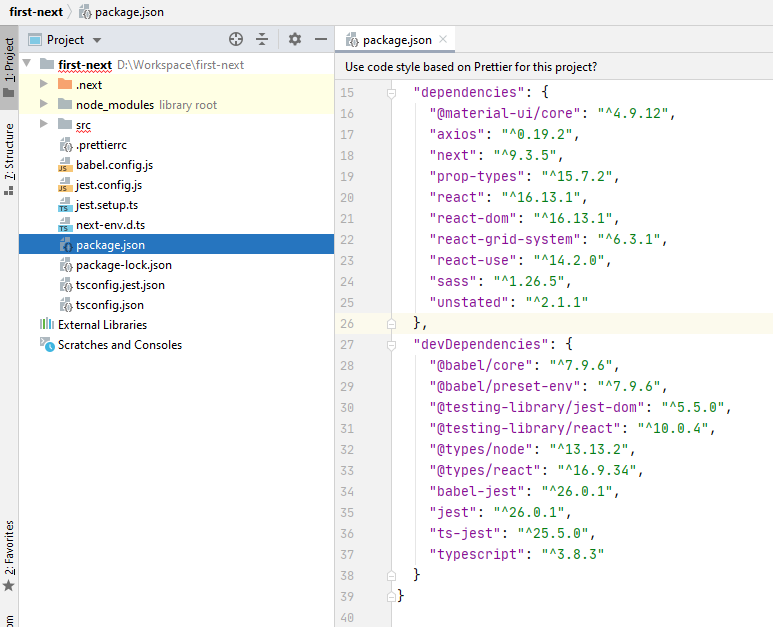Open the Project view dropdown arrow
This screenshot has width=773, height=627.
pos(97,40)
